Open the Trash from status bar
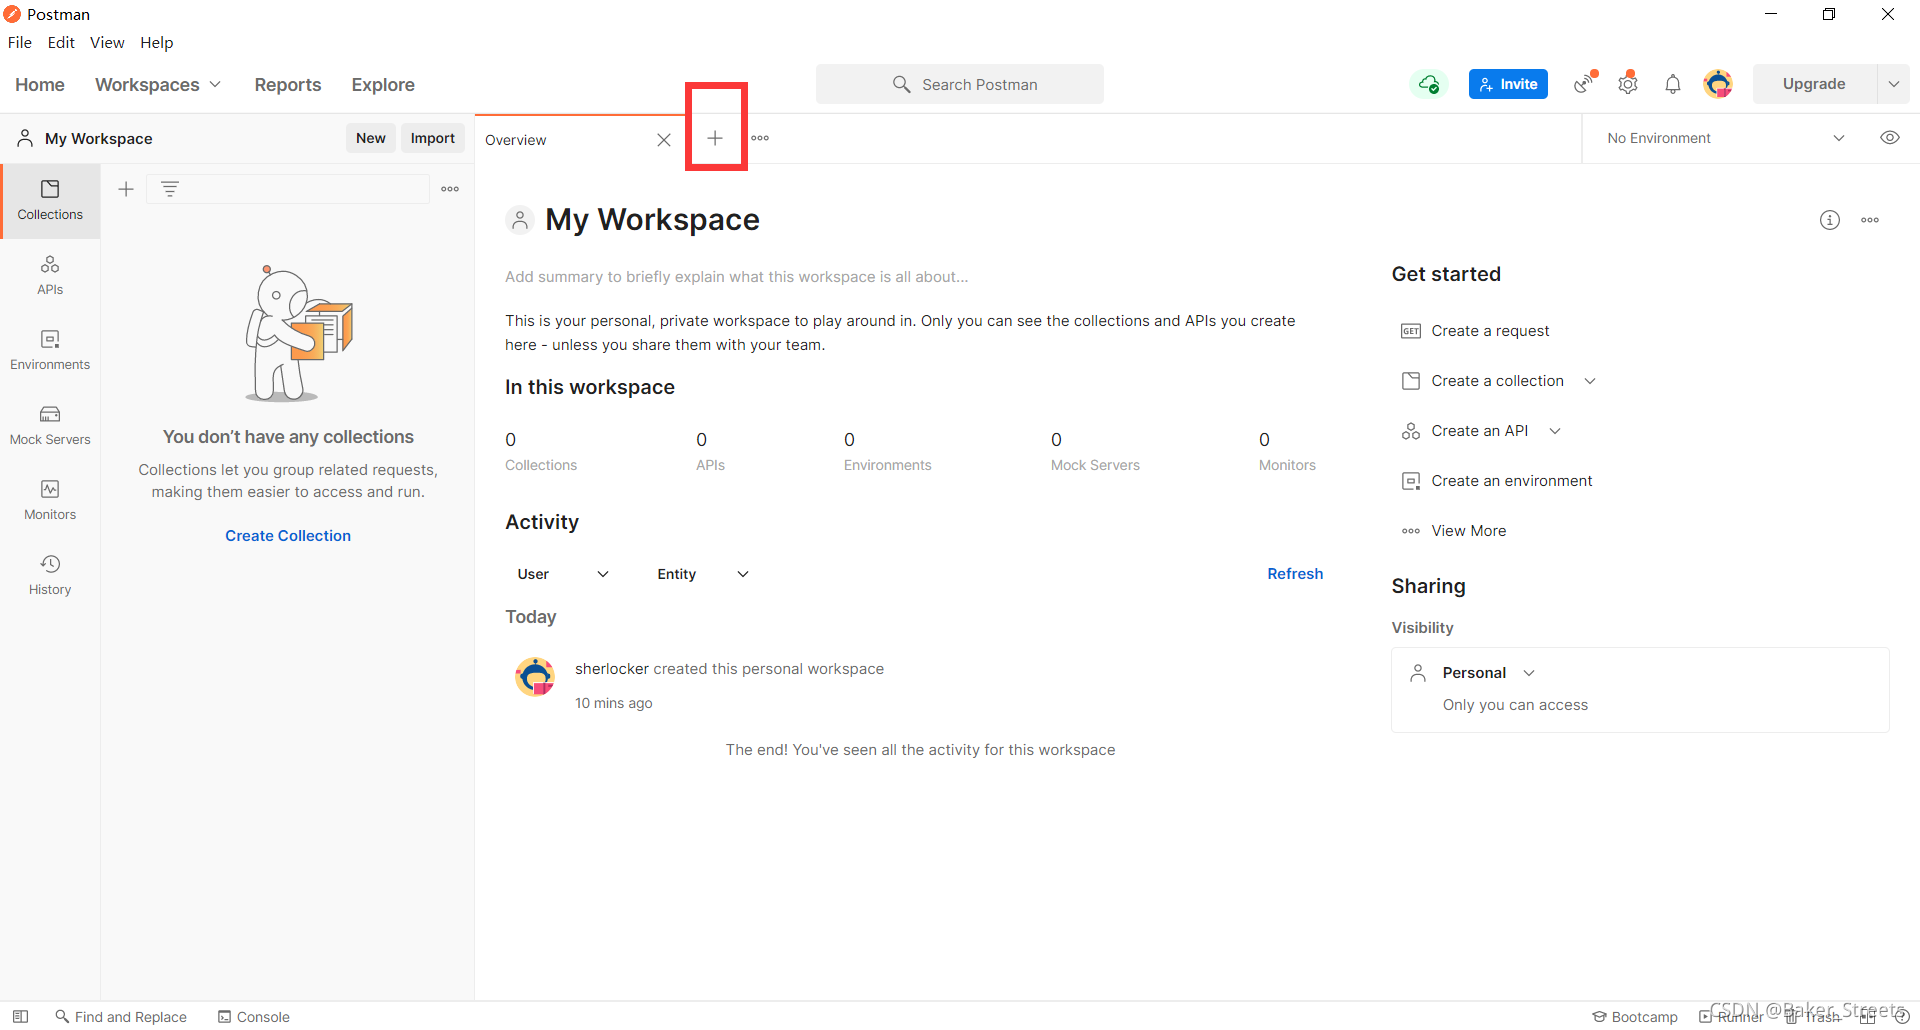This screenshot has width=1920, height=1030. 1812,1017
